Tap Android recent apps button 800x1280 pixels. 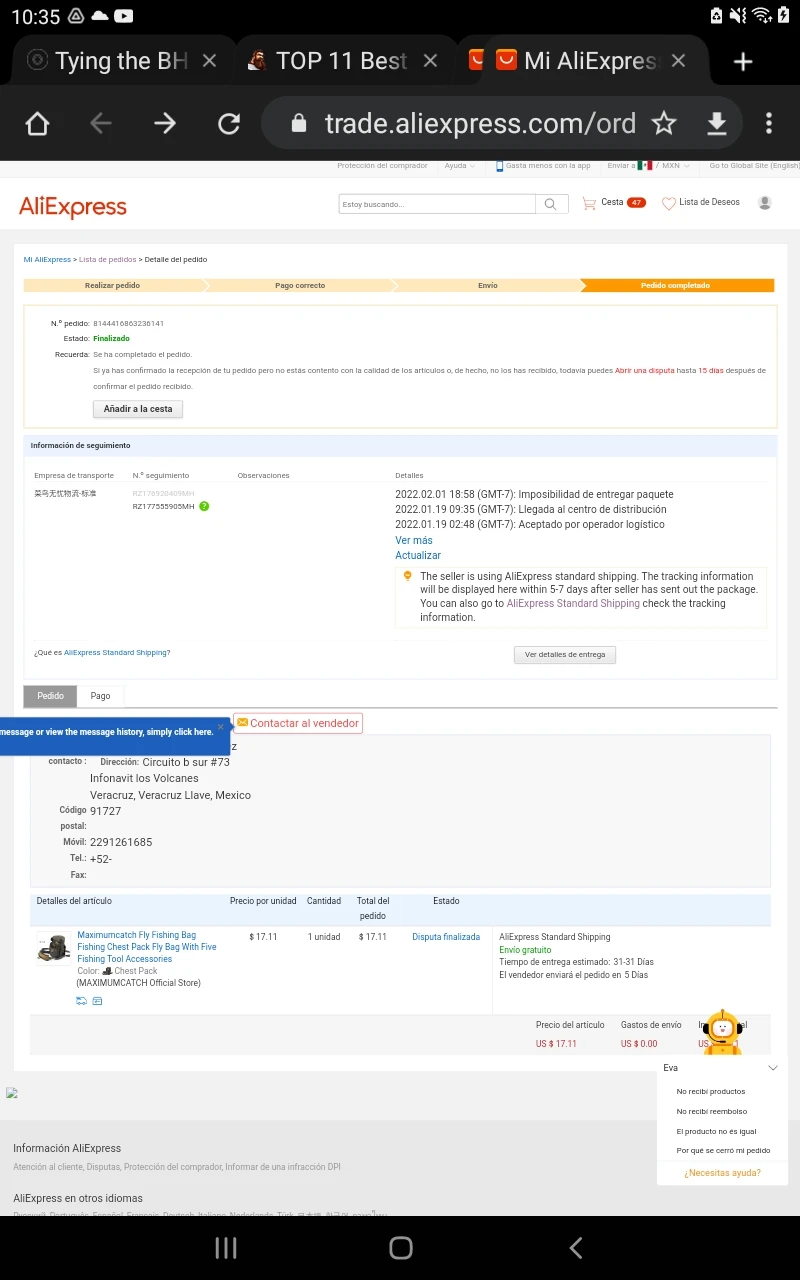point(227,1247)
